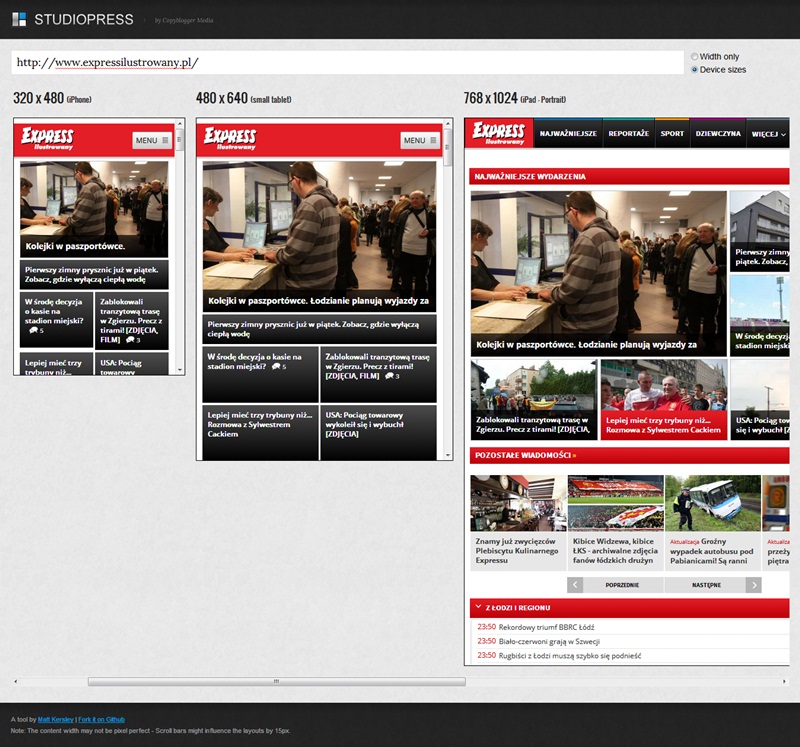Open the REPORTAŻE tab in iPad preview
The image size is (800, 747).
pos(628,133)
